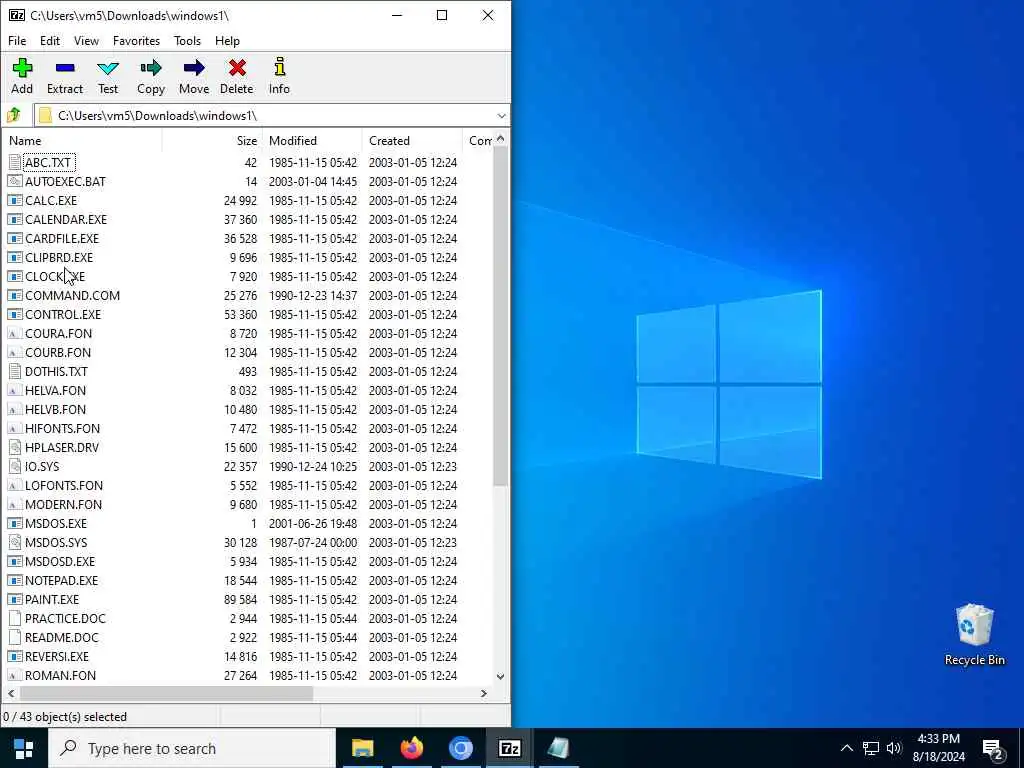The image size is (1024, 768).
Task: Switch to 7-Zip taskbar button
Action: point(509,748)
